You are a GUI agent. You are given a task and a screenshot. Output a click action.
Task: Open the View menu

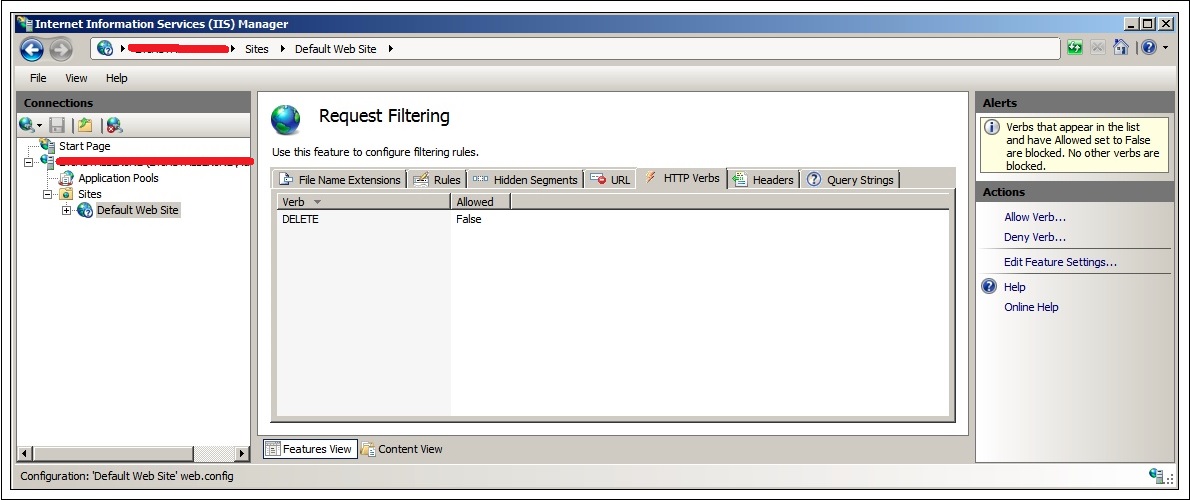pos(76,78)
